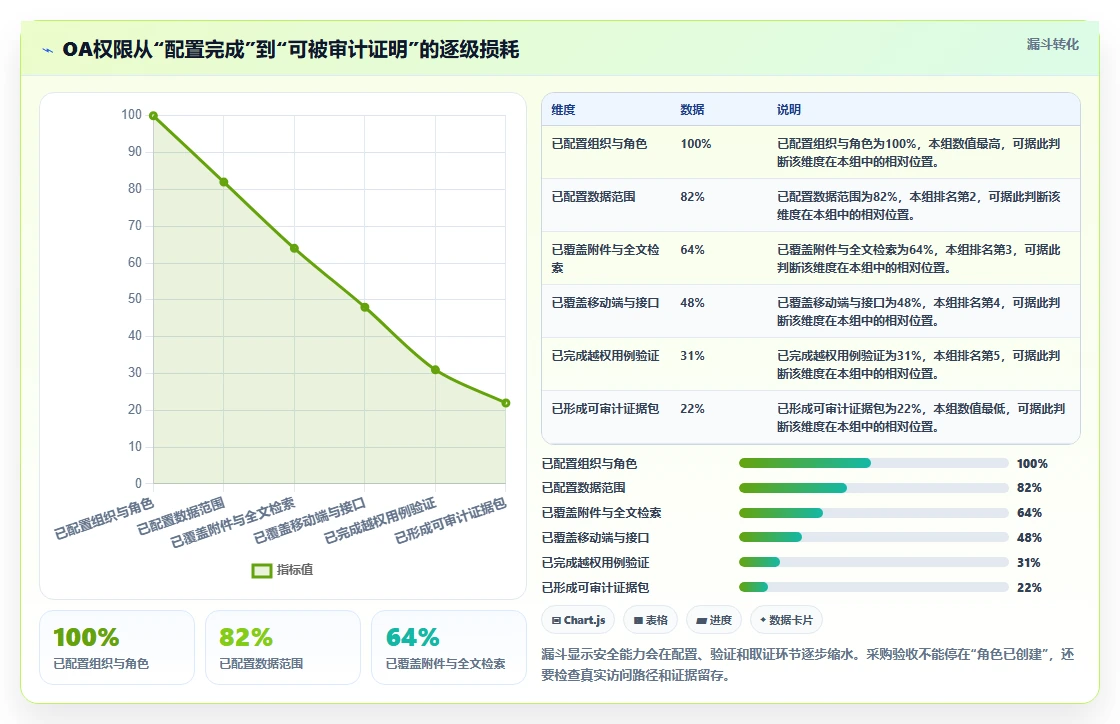Viewport: 1120px width, 724px height.
Task: Click the 64% value in table
Action: [x=692, y=249]
